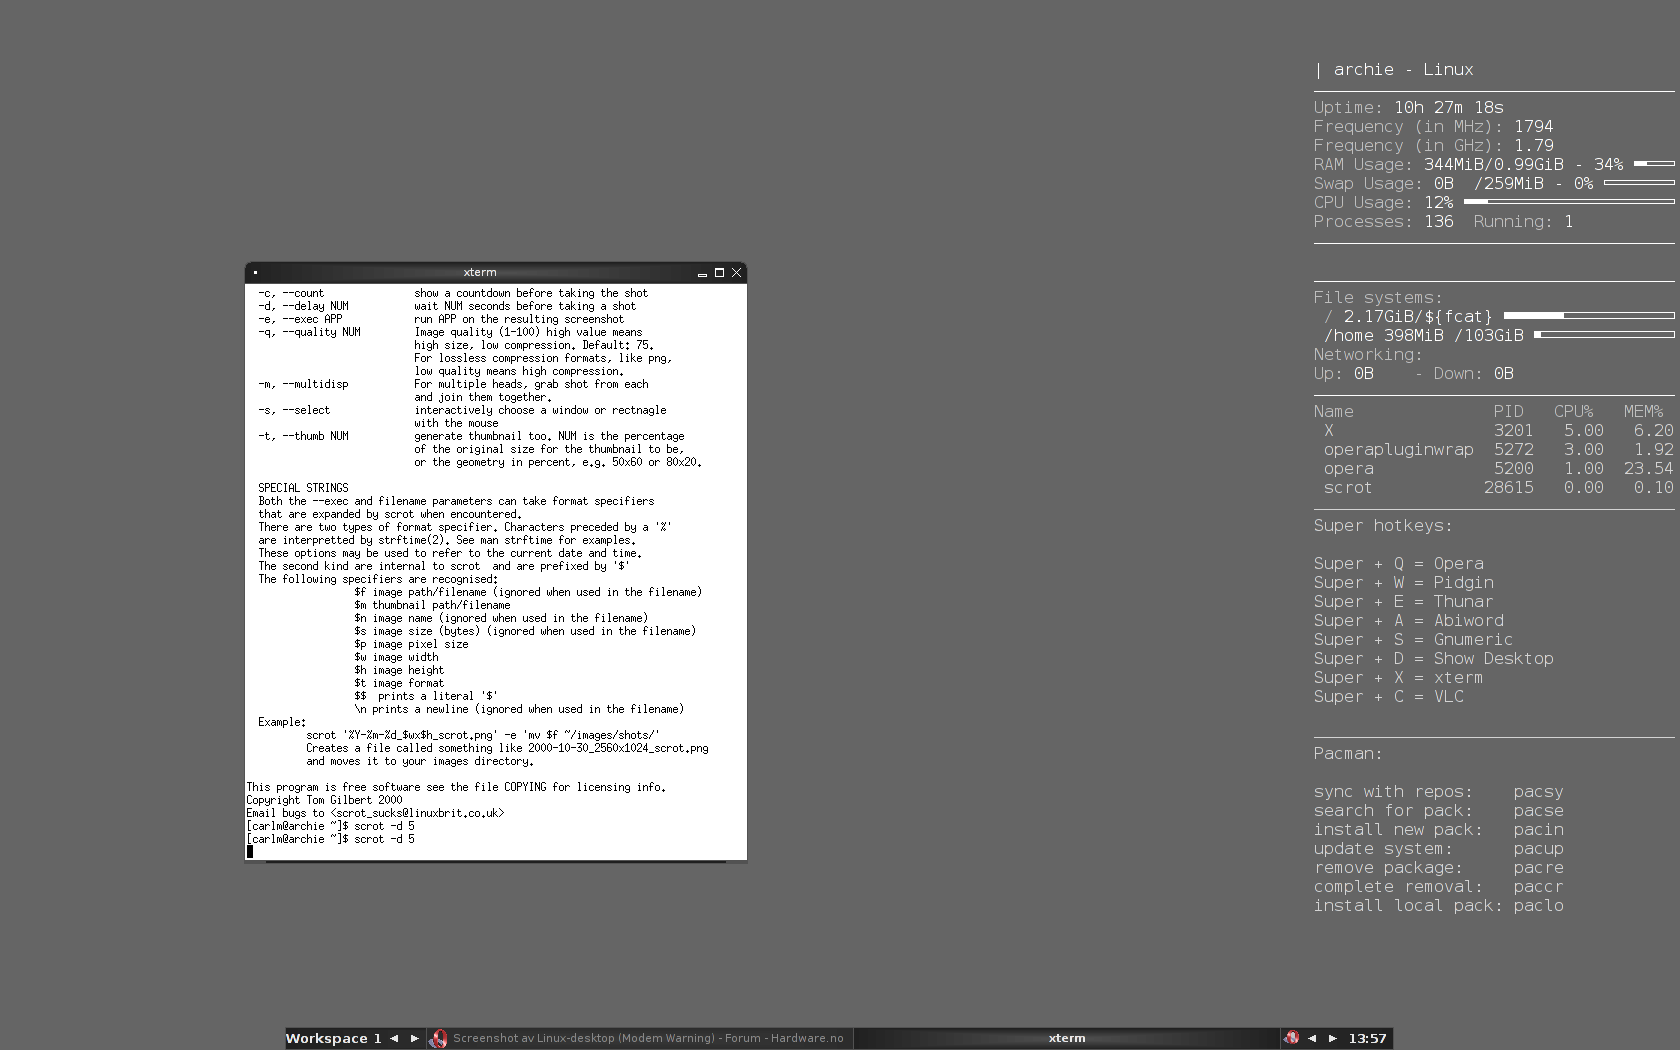Click the xterm cursor on the last line
1680x1050 pixels.
coord(250,852)
